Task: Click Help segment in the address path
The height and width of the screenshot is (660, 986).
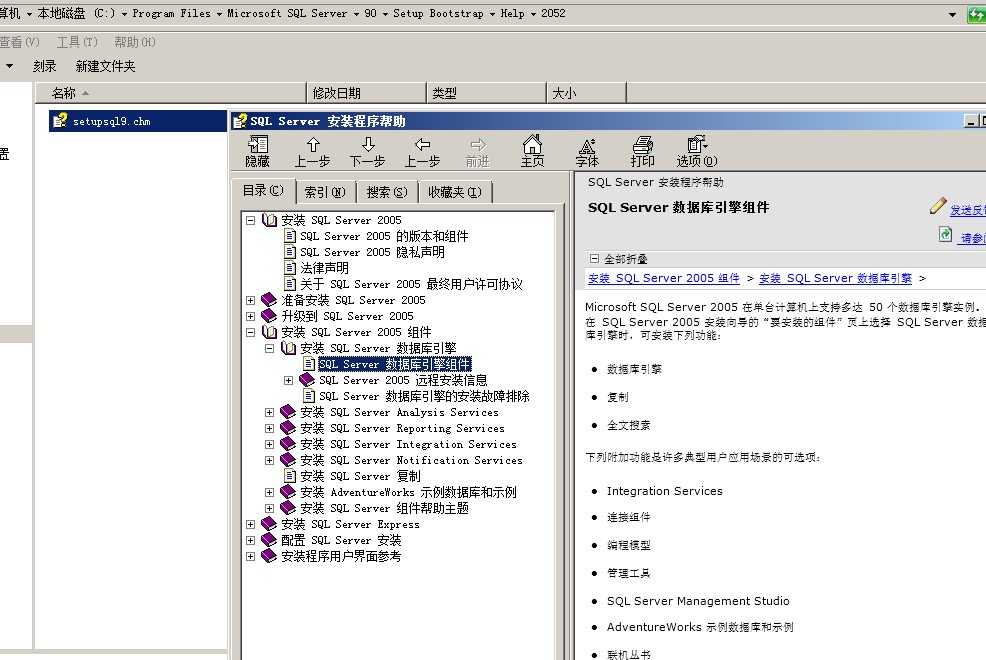Action: point(512,13)
